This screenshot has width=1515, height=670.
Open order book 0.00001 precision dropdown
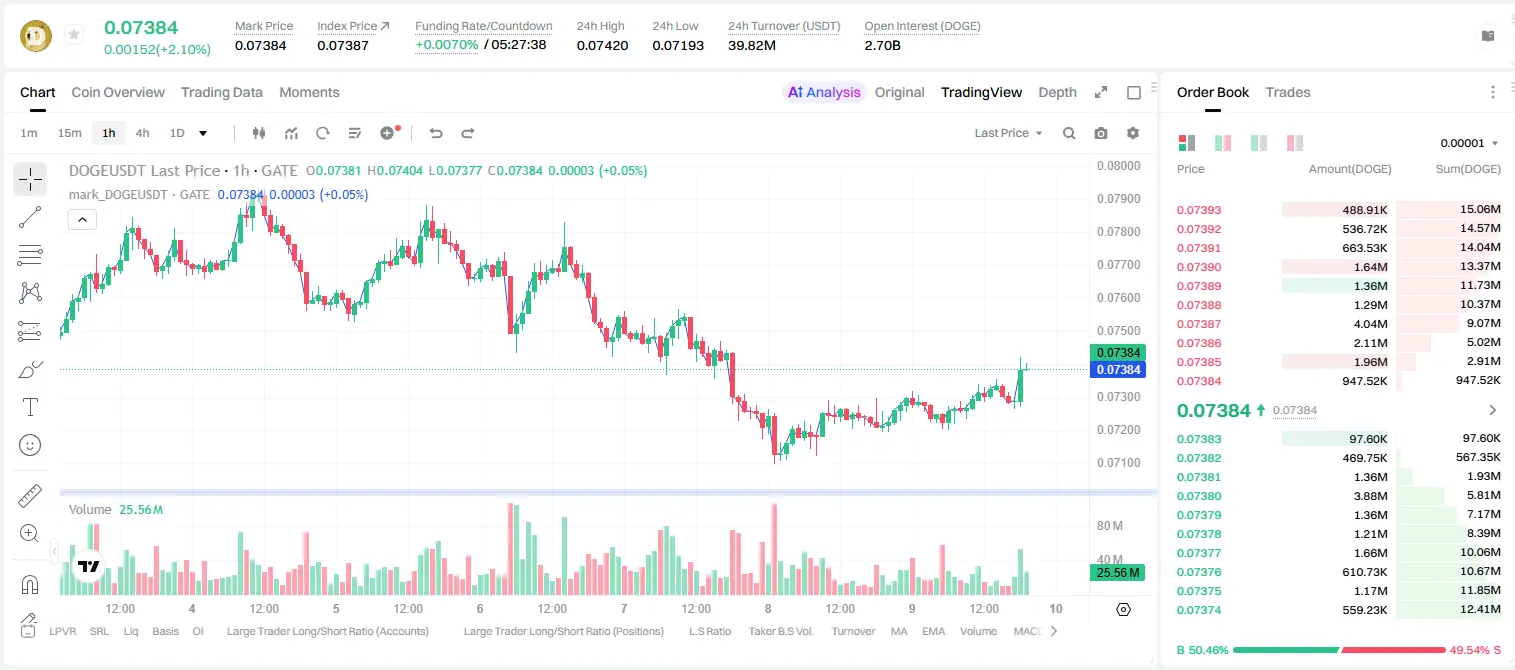click(1469, 143)
